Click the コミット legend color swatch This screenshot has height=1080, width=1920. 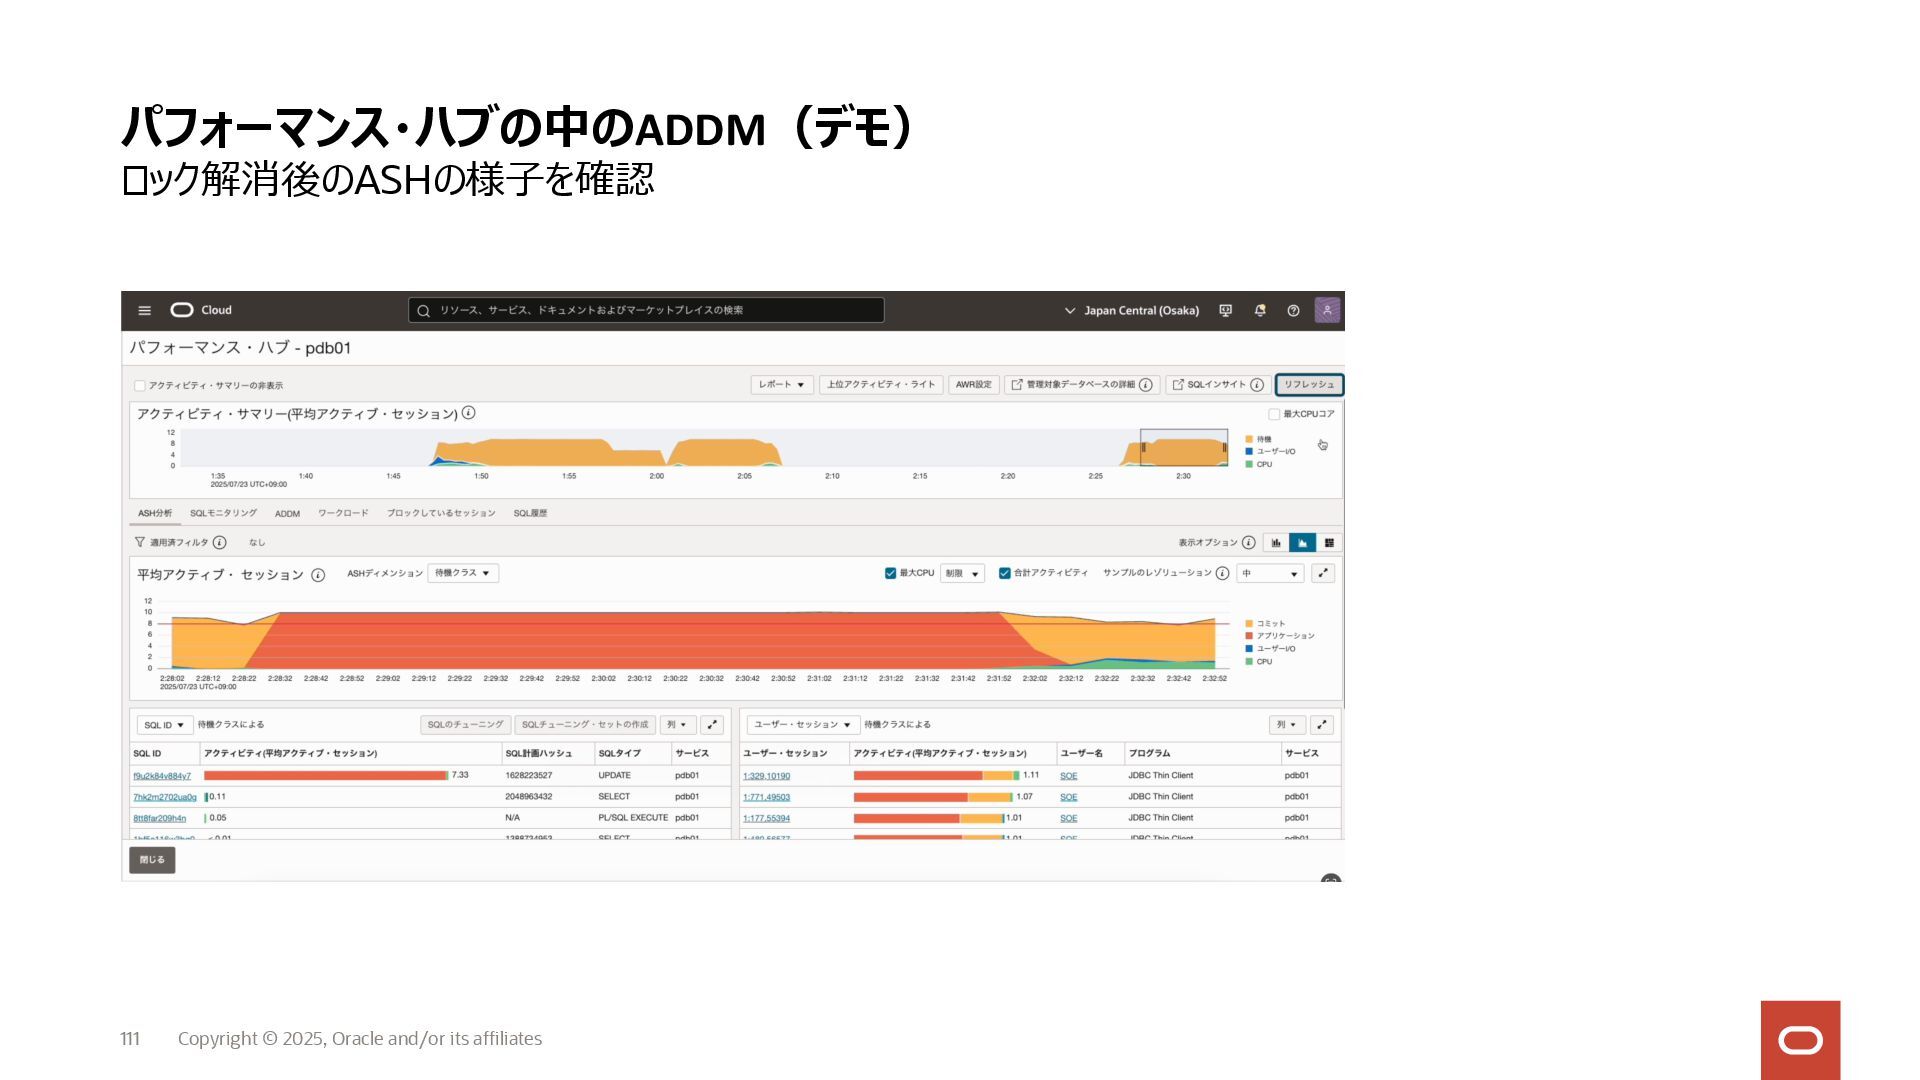(x=1249, y=624)
